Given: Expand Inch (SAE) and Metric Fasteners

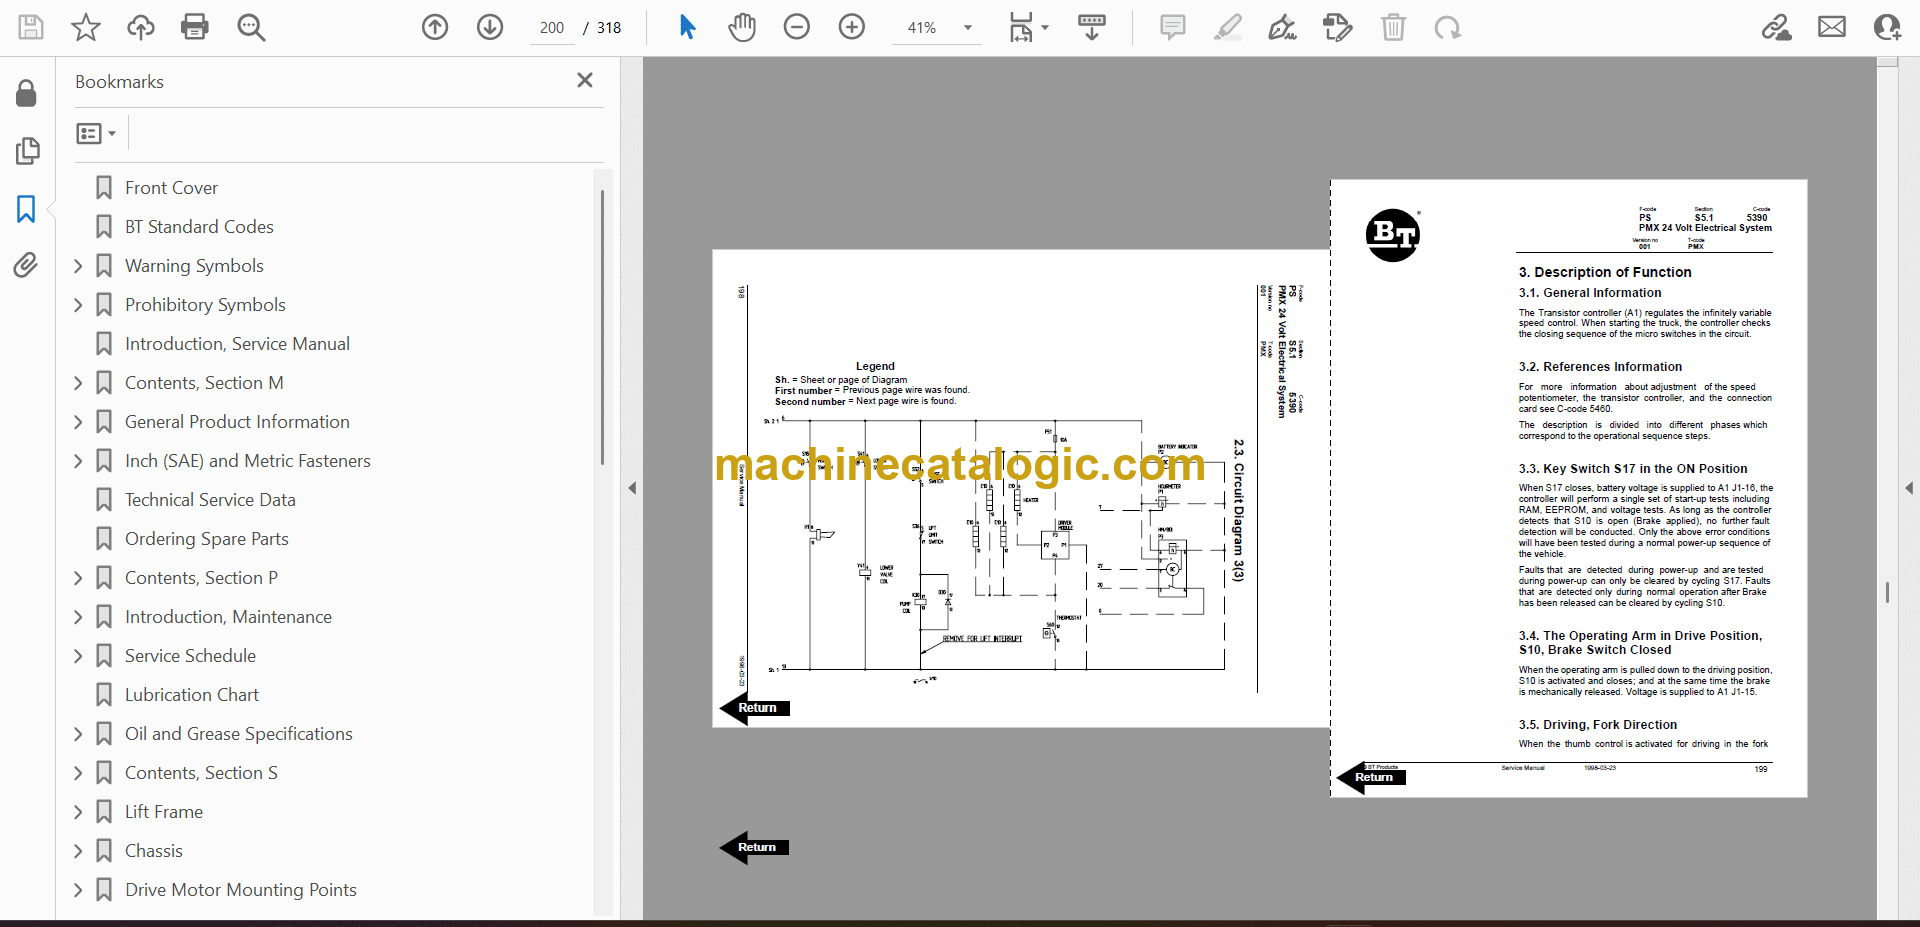Looking at the screenshot, I should point(78,461).
